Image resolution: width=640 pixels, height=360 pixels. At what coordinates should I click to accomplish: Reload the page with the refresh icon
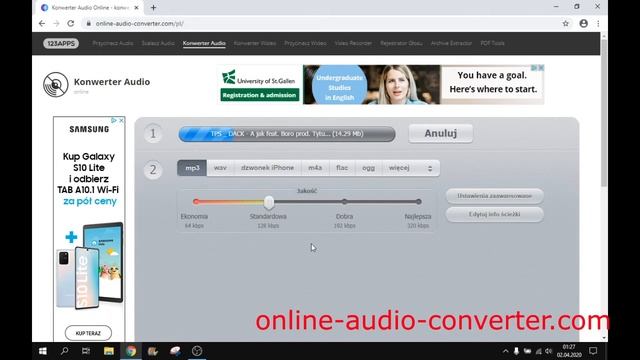coord(71,24)
